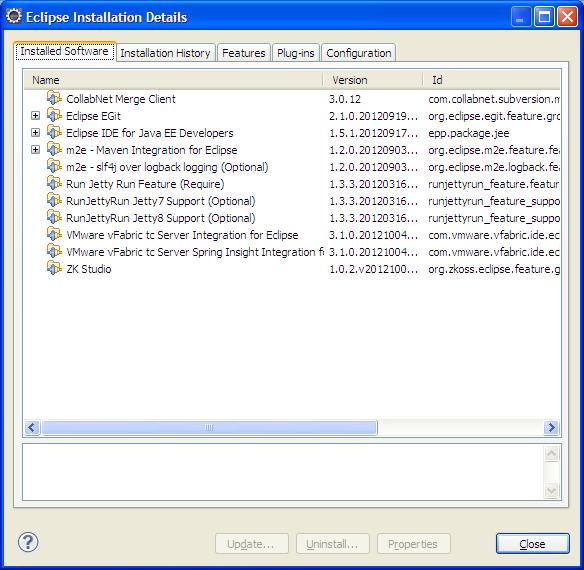This screenshot has width=584, height=570.
Task: Maximize the Installation Details window
Action: point(544,17)
